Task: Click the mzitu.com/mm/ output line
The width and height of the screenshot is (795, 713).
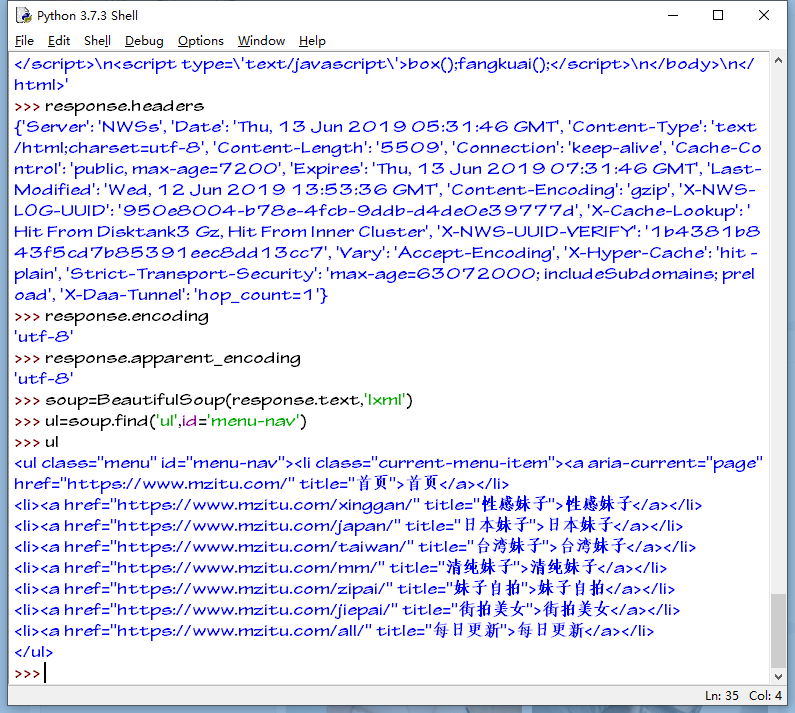Action: point(341,567)
